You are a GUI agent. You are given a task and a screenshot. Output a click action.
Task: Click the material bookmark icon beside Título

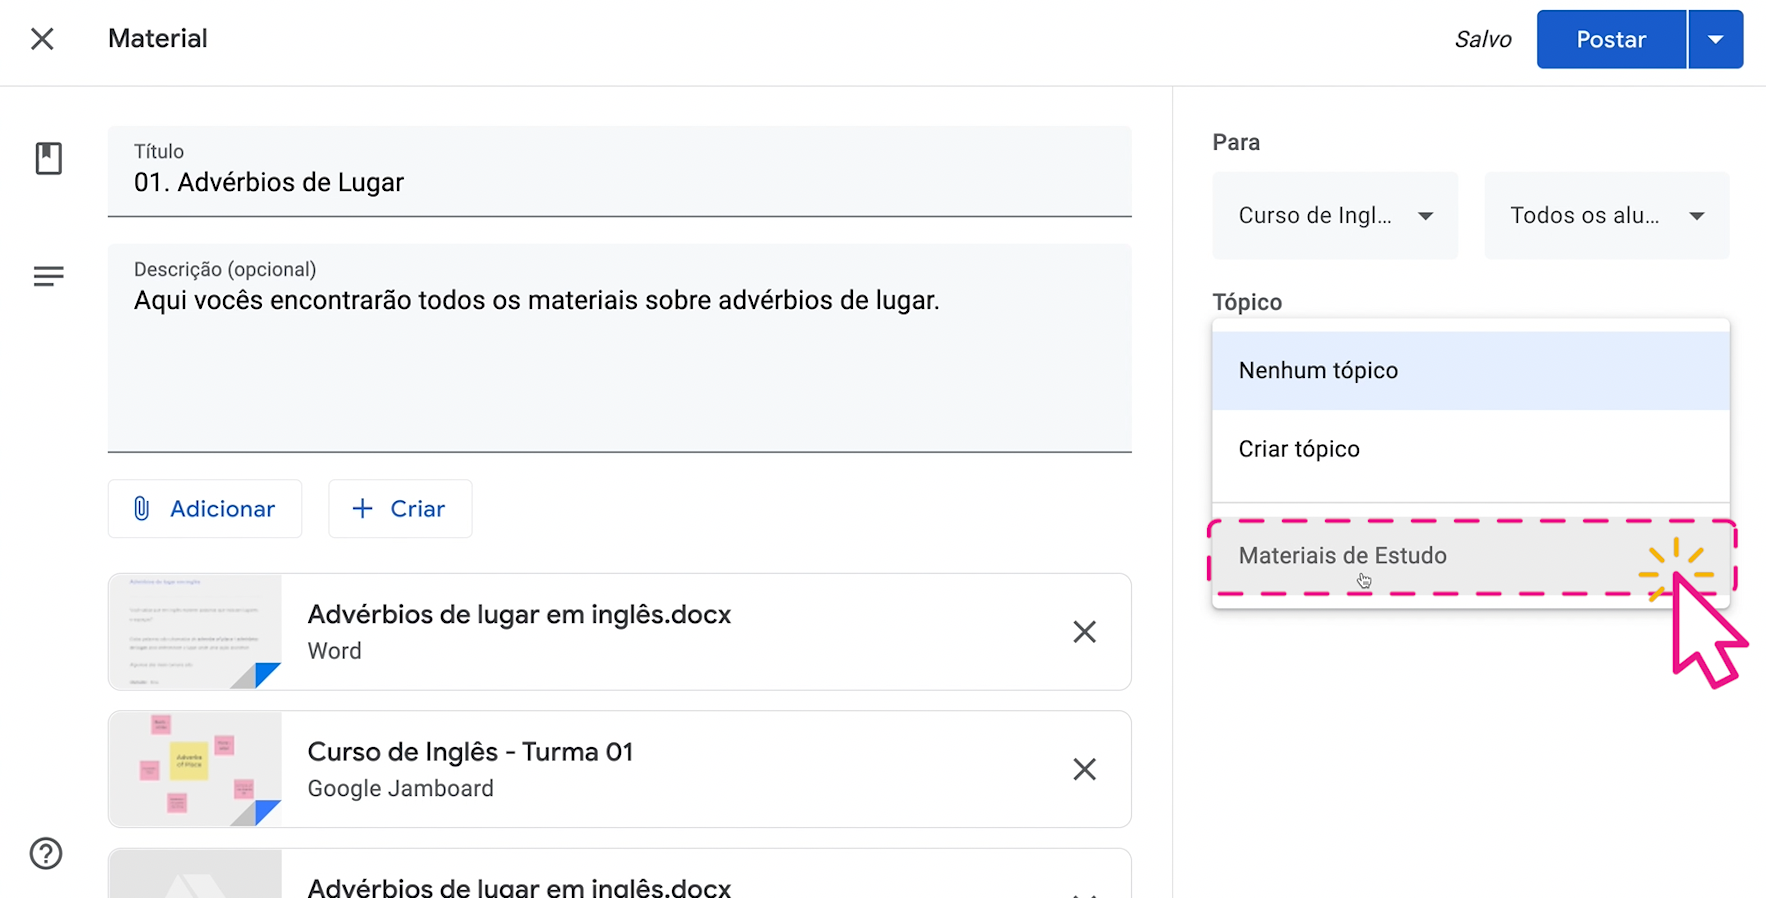click(49, 158)
